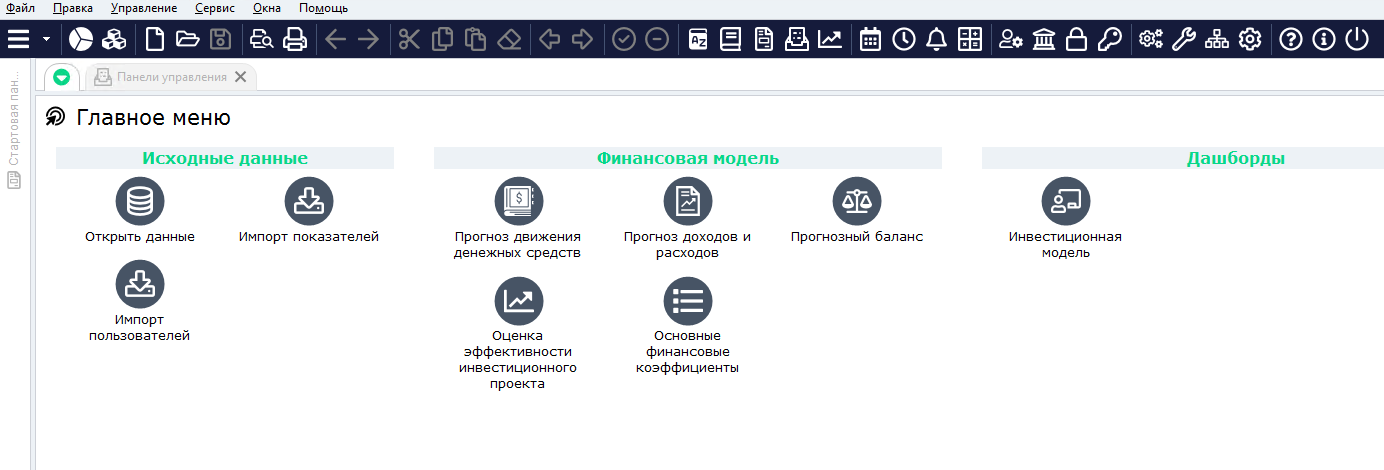Click the print preview magnifier icon
Image resolution: width=1384 pixels, height=470 pixels.
point(261,39)
